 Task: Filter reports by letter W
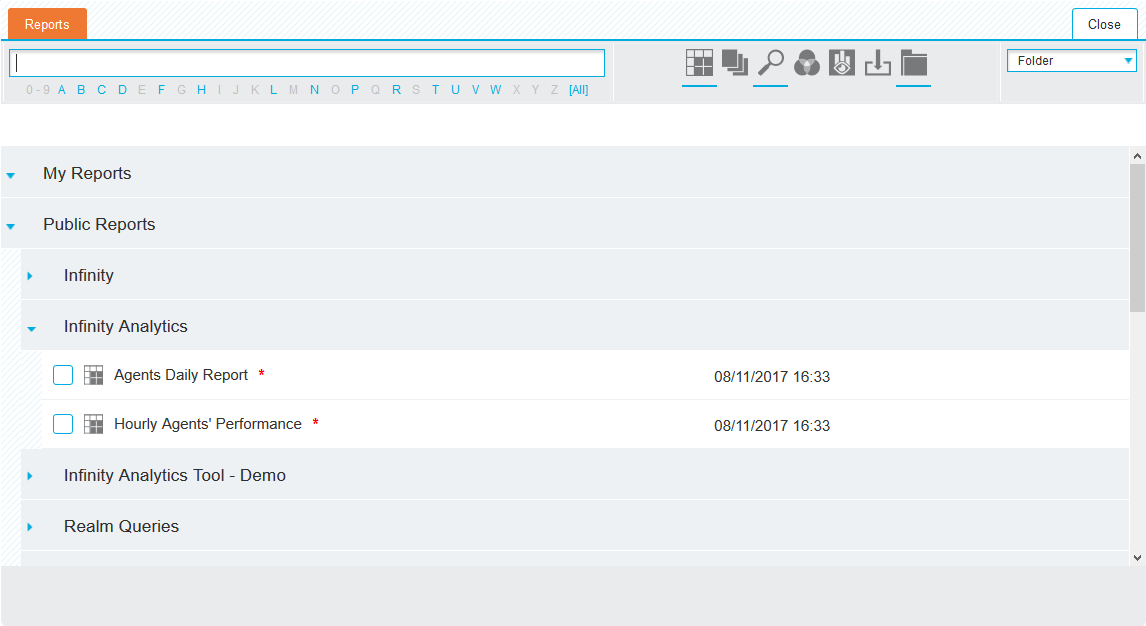pos(496,90)
